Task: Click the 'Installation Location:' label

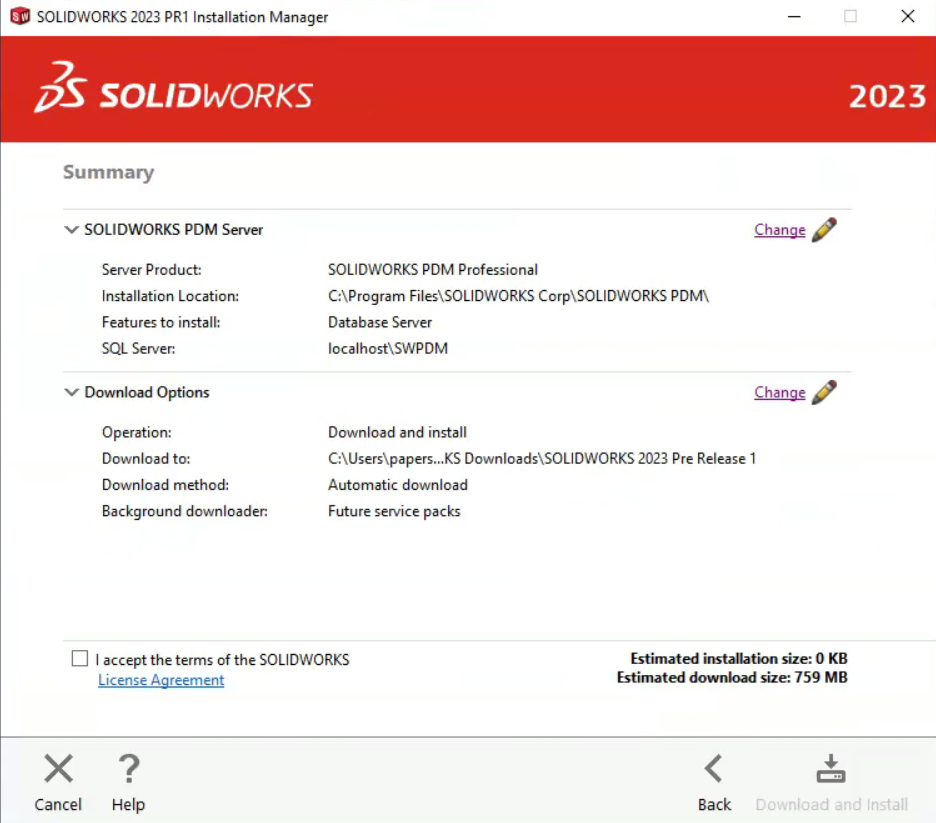Action: (170, 296)
